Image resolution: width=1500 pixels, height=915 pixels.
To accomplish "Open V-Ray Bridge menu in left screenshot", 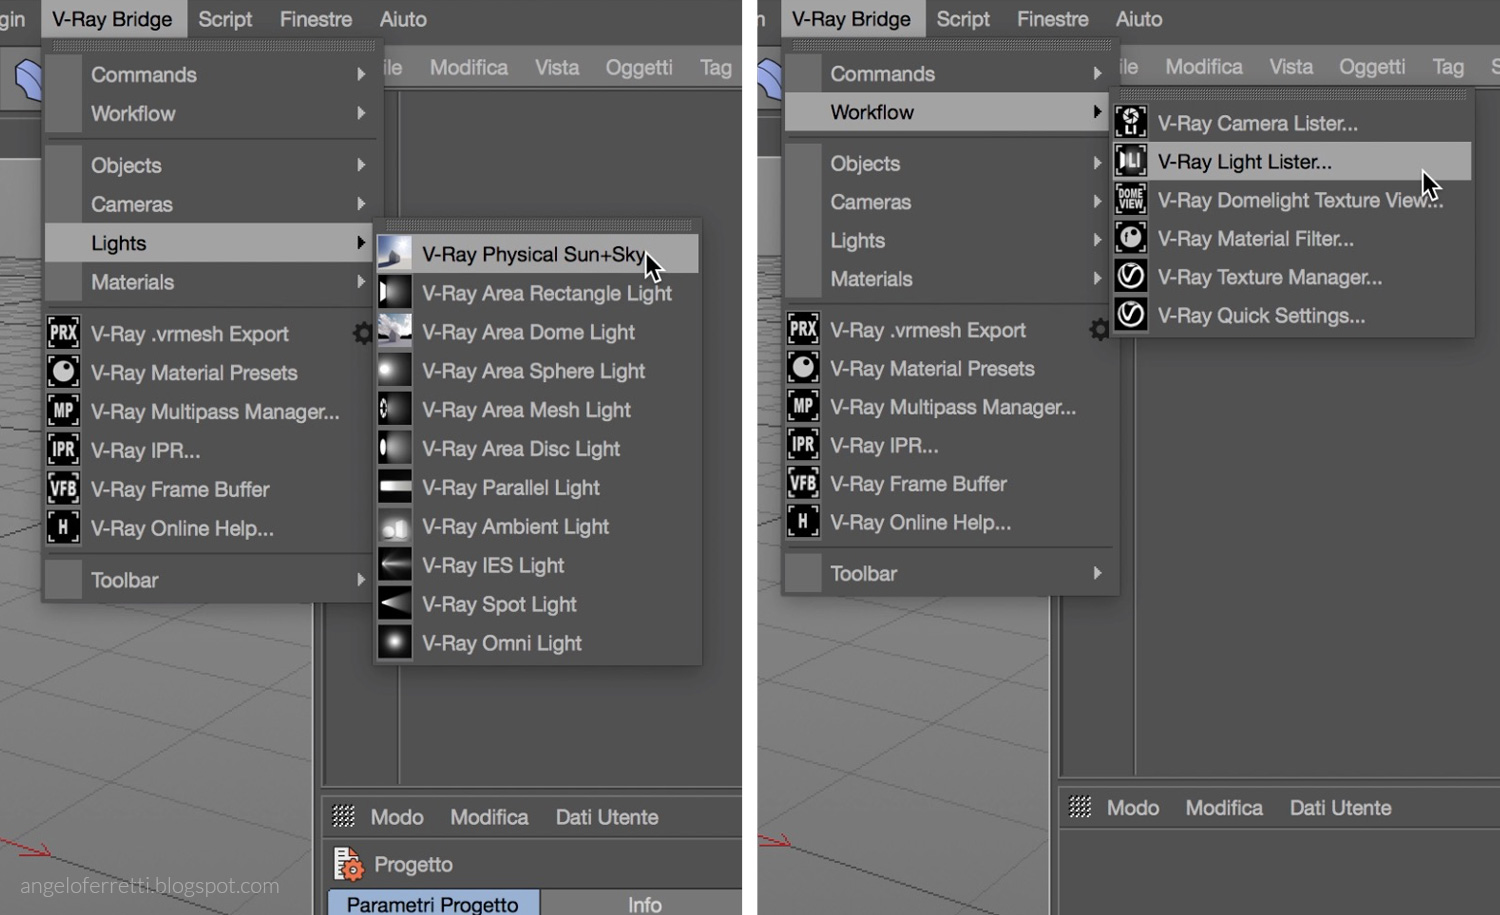I will pos(113,19).
